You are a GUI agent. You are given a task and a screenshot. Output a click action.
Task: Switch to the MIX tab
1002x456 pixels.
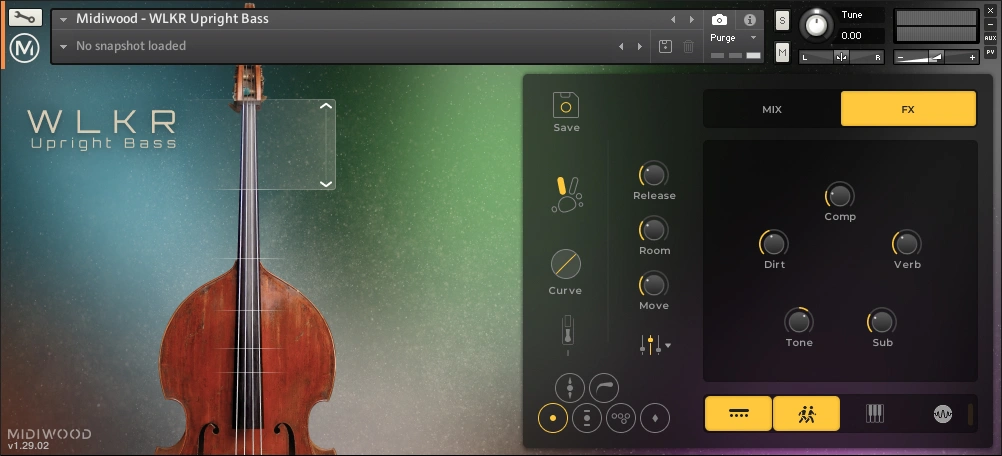(x=771, y=109)
